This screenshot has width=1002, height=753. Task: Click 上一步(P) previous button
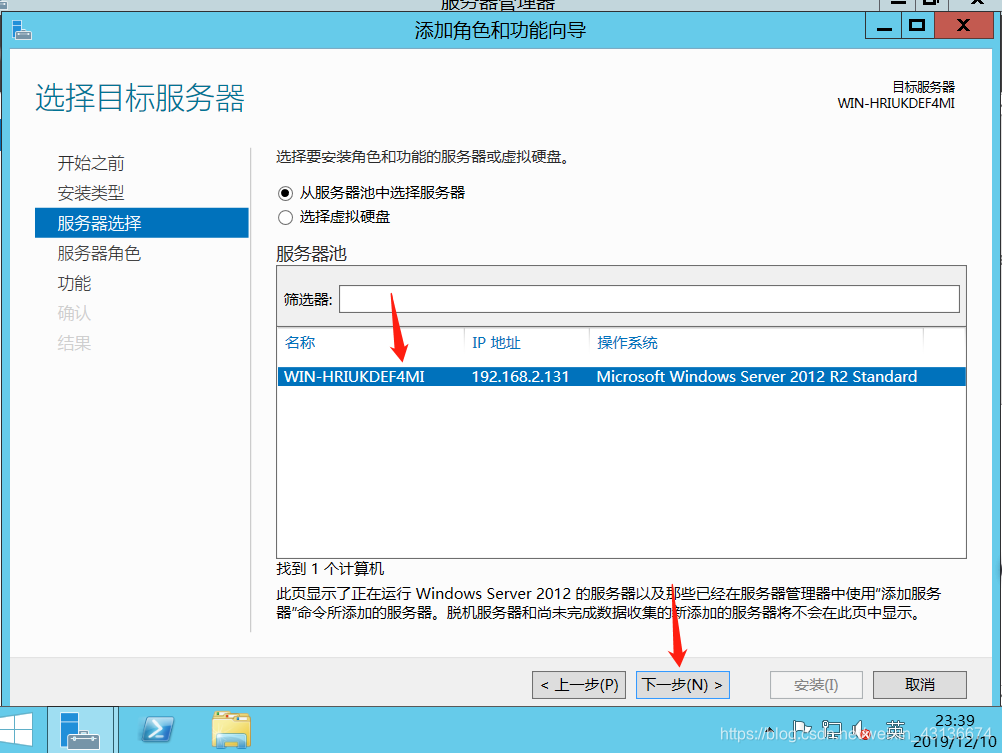pos(578,685)
